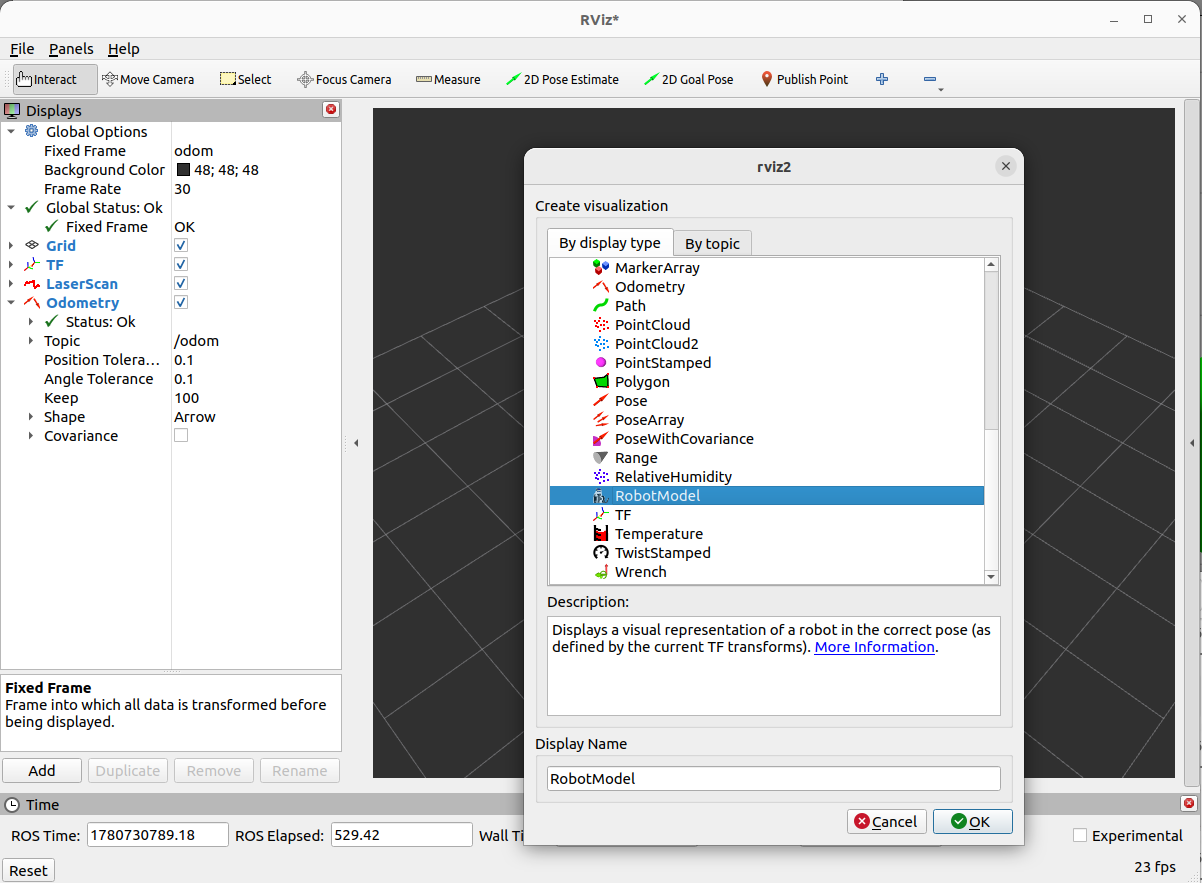The width and height of the screenshot is (1202, 883).
Task: Close the Time panel
Action: pos(1189,803)
